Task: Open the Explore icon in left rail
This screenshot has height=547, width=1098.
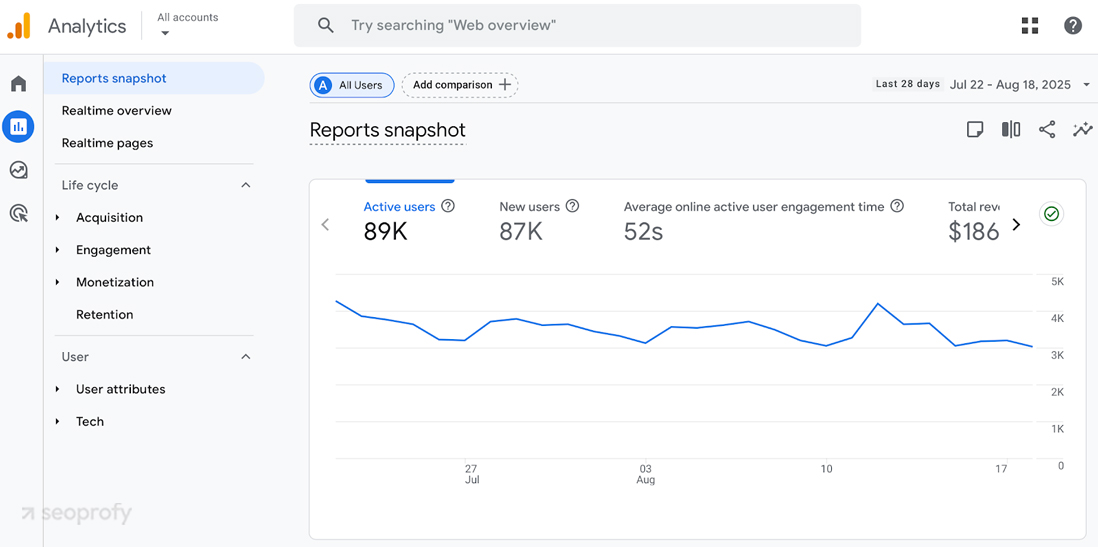Action: 18,170
